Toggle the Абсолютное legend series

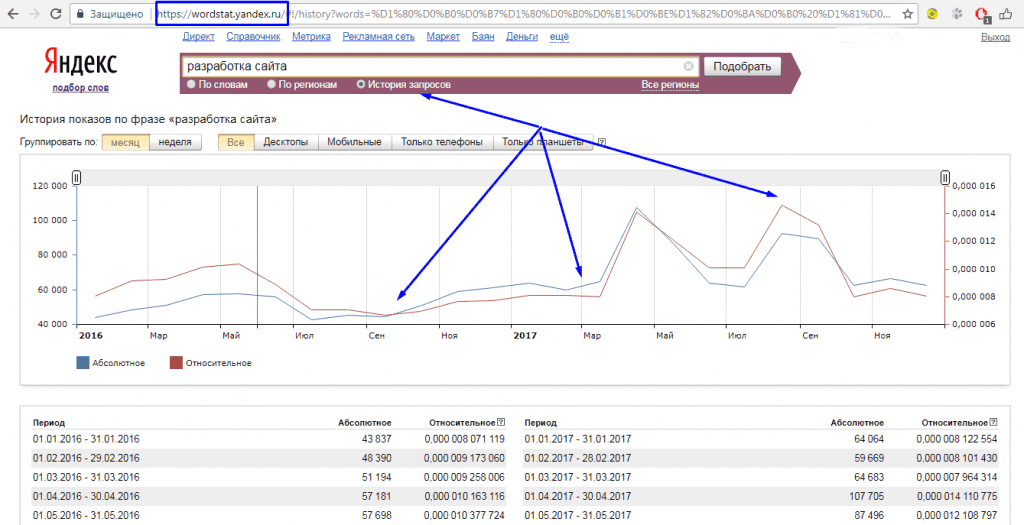110,363
